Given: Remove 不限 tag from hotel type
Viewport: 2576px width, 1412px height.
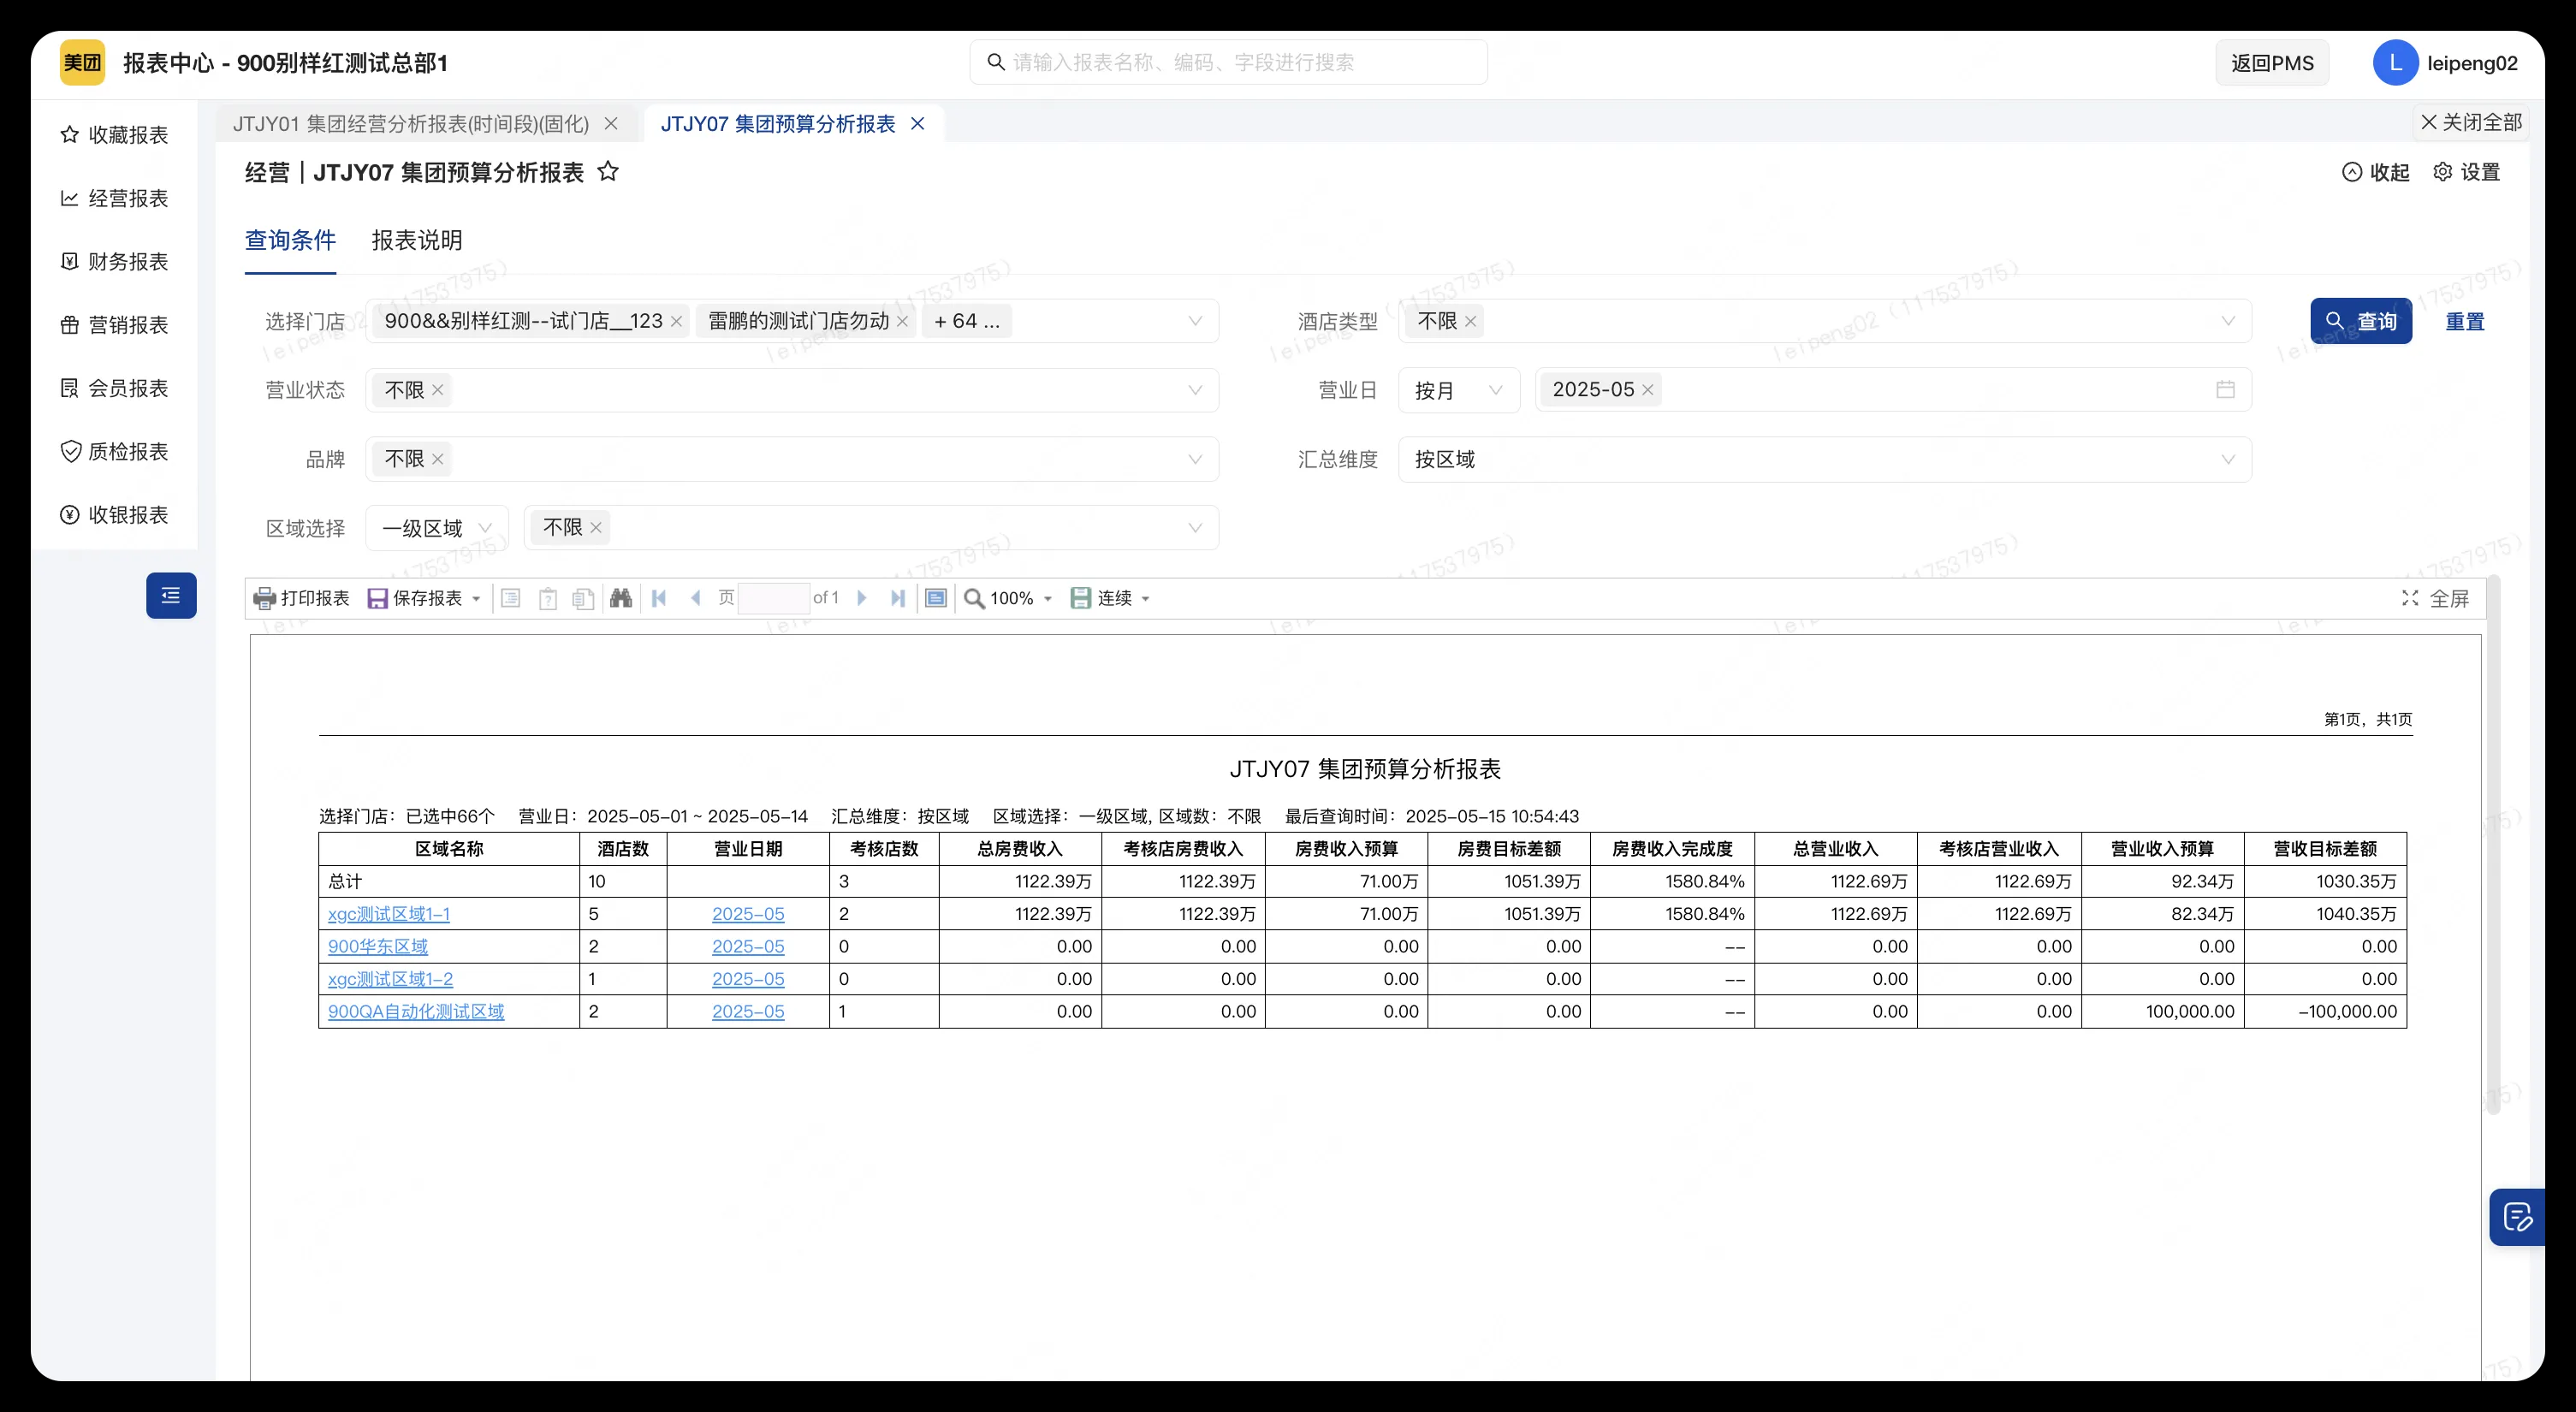Looking at the screenshot, I should 1470,322.
